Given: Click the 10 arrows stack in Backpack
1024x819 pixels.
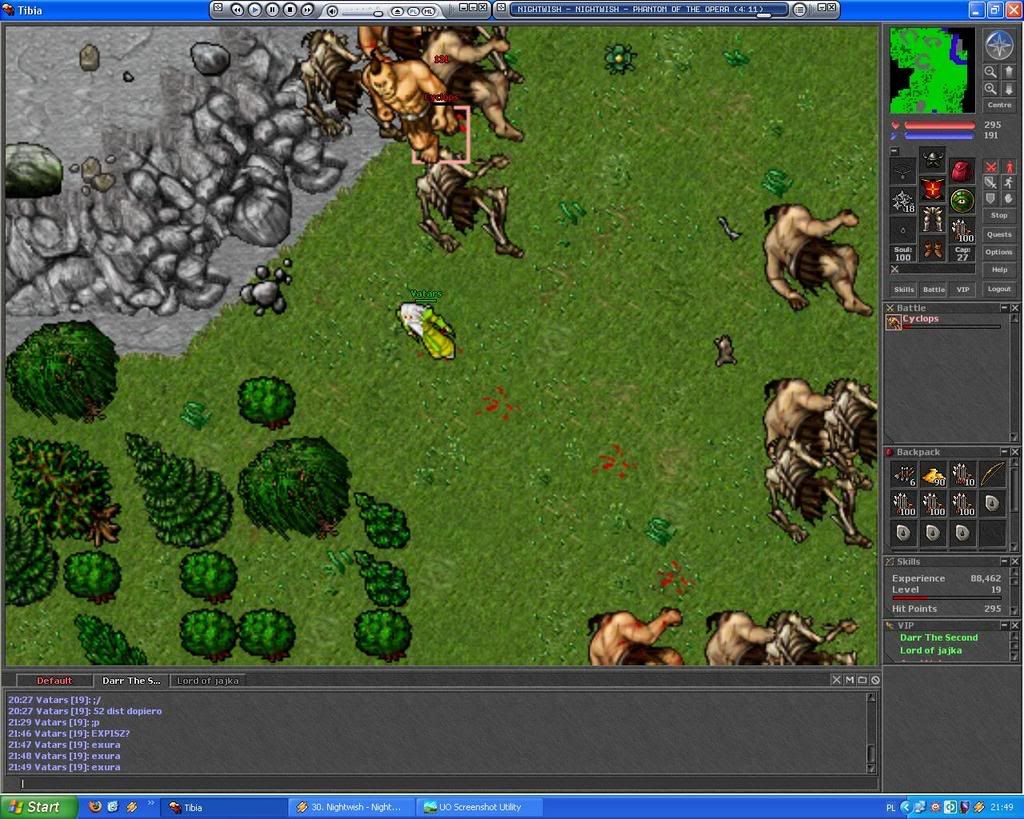Looking at the screenshot, I should pyautogui.click(x=963, y=474).
